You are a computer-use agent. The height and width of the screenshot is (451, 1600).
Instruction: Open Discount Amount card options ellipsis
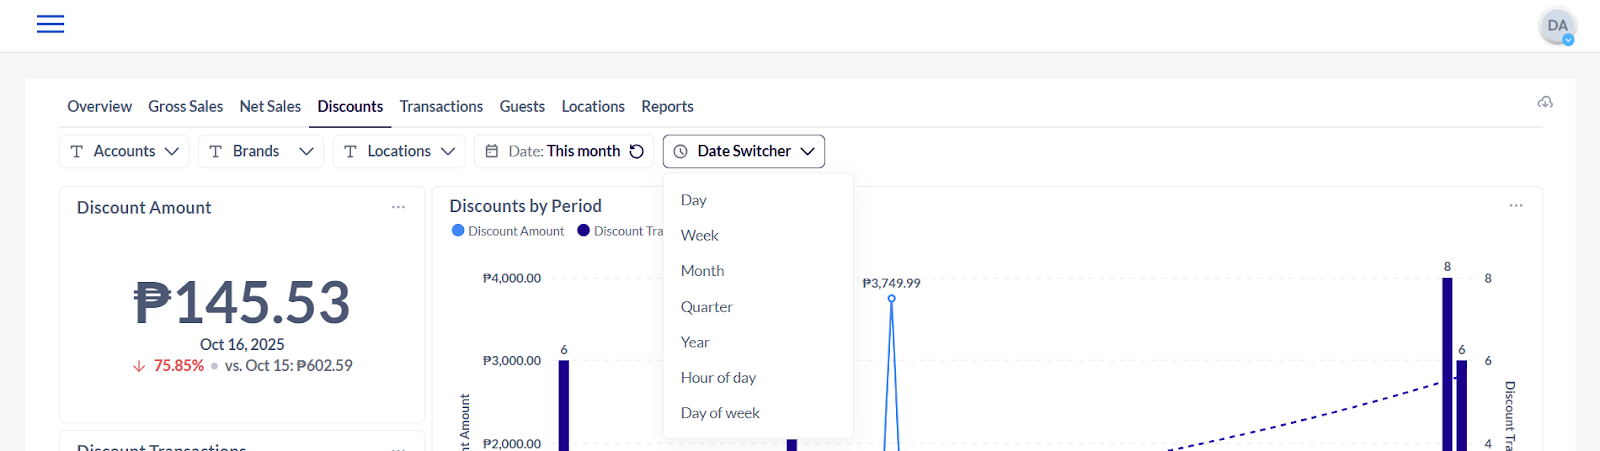(x=398, y=207)
